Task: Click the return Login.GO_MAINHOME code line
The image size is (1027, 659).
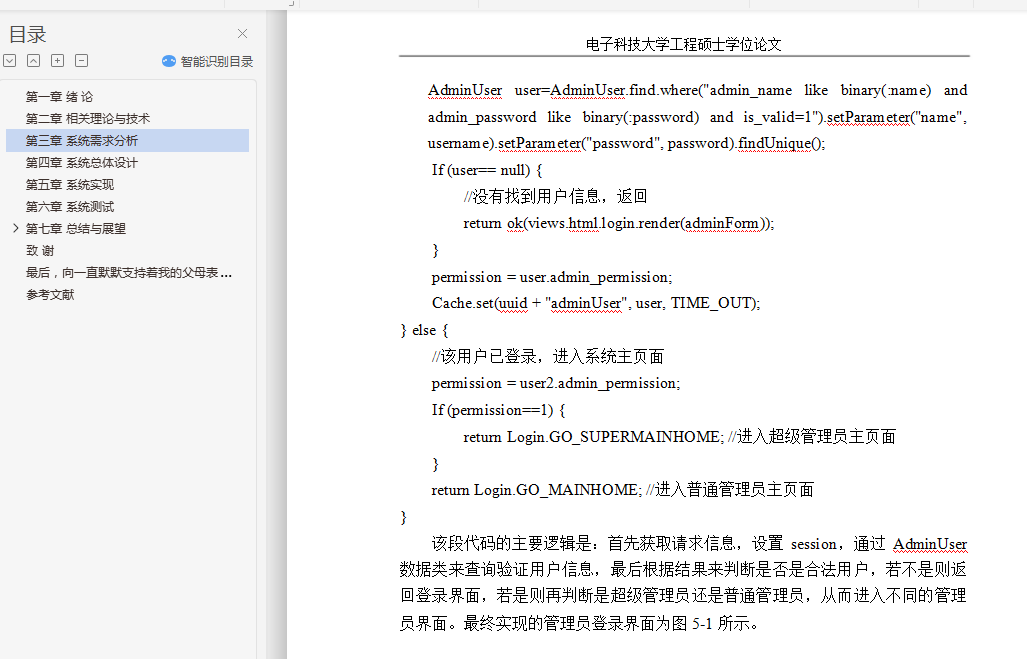Action: click(x=622, y=490)
